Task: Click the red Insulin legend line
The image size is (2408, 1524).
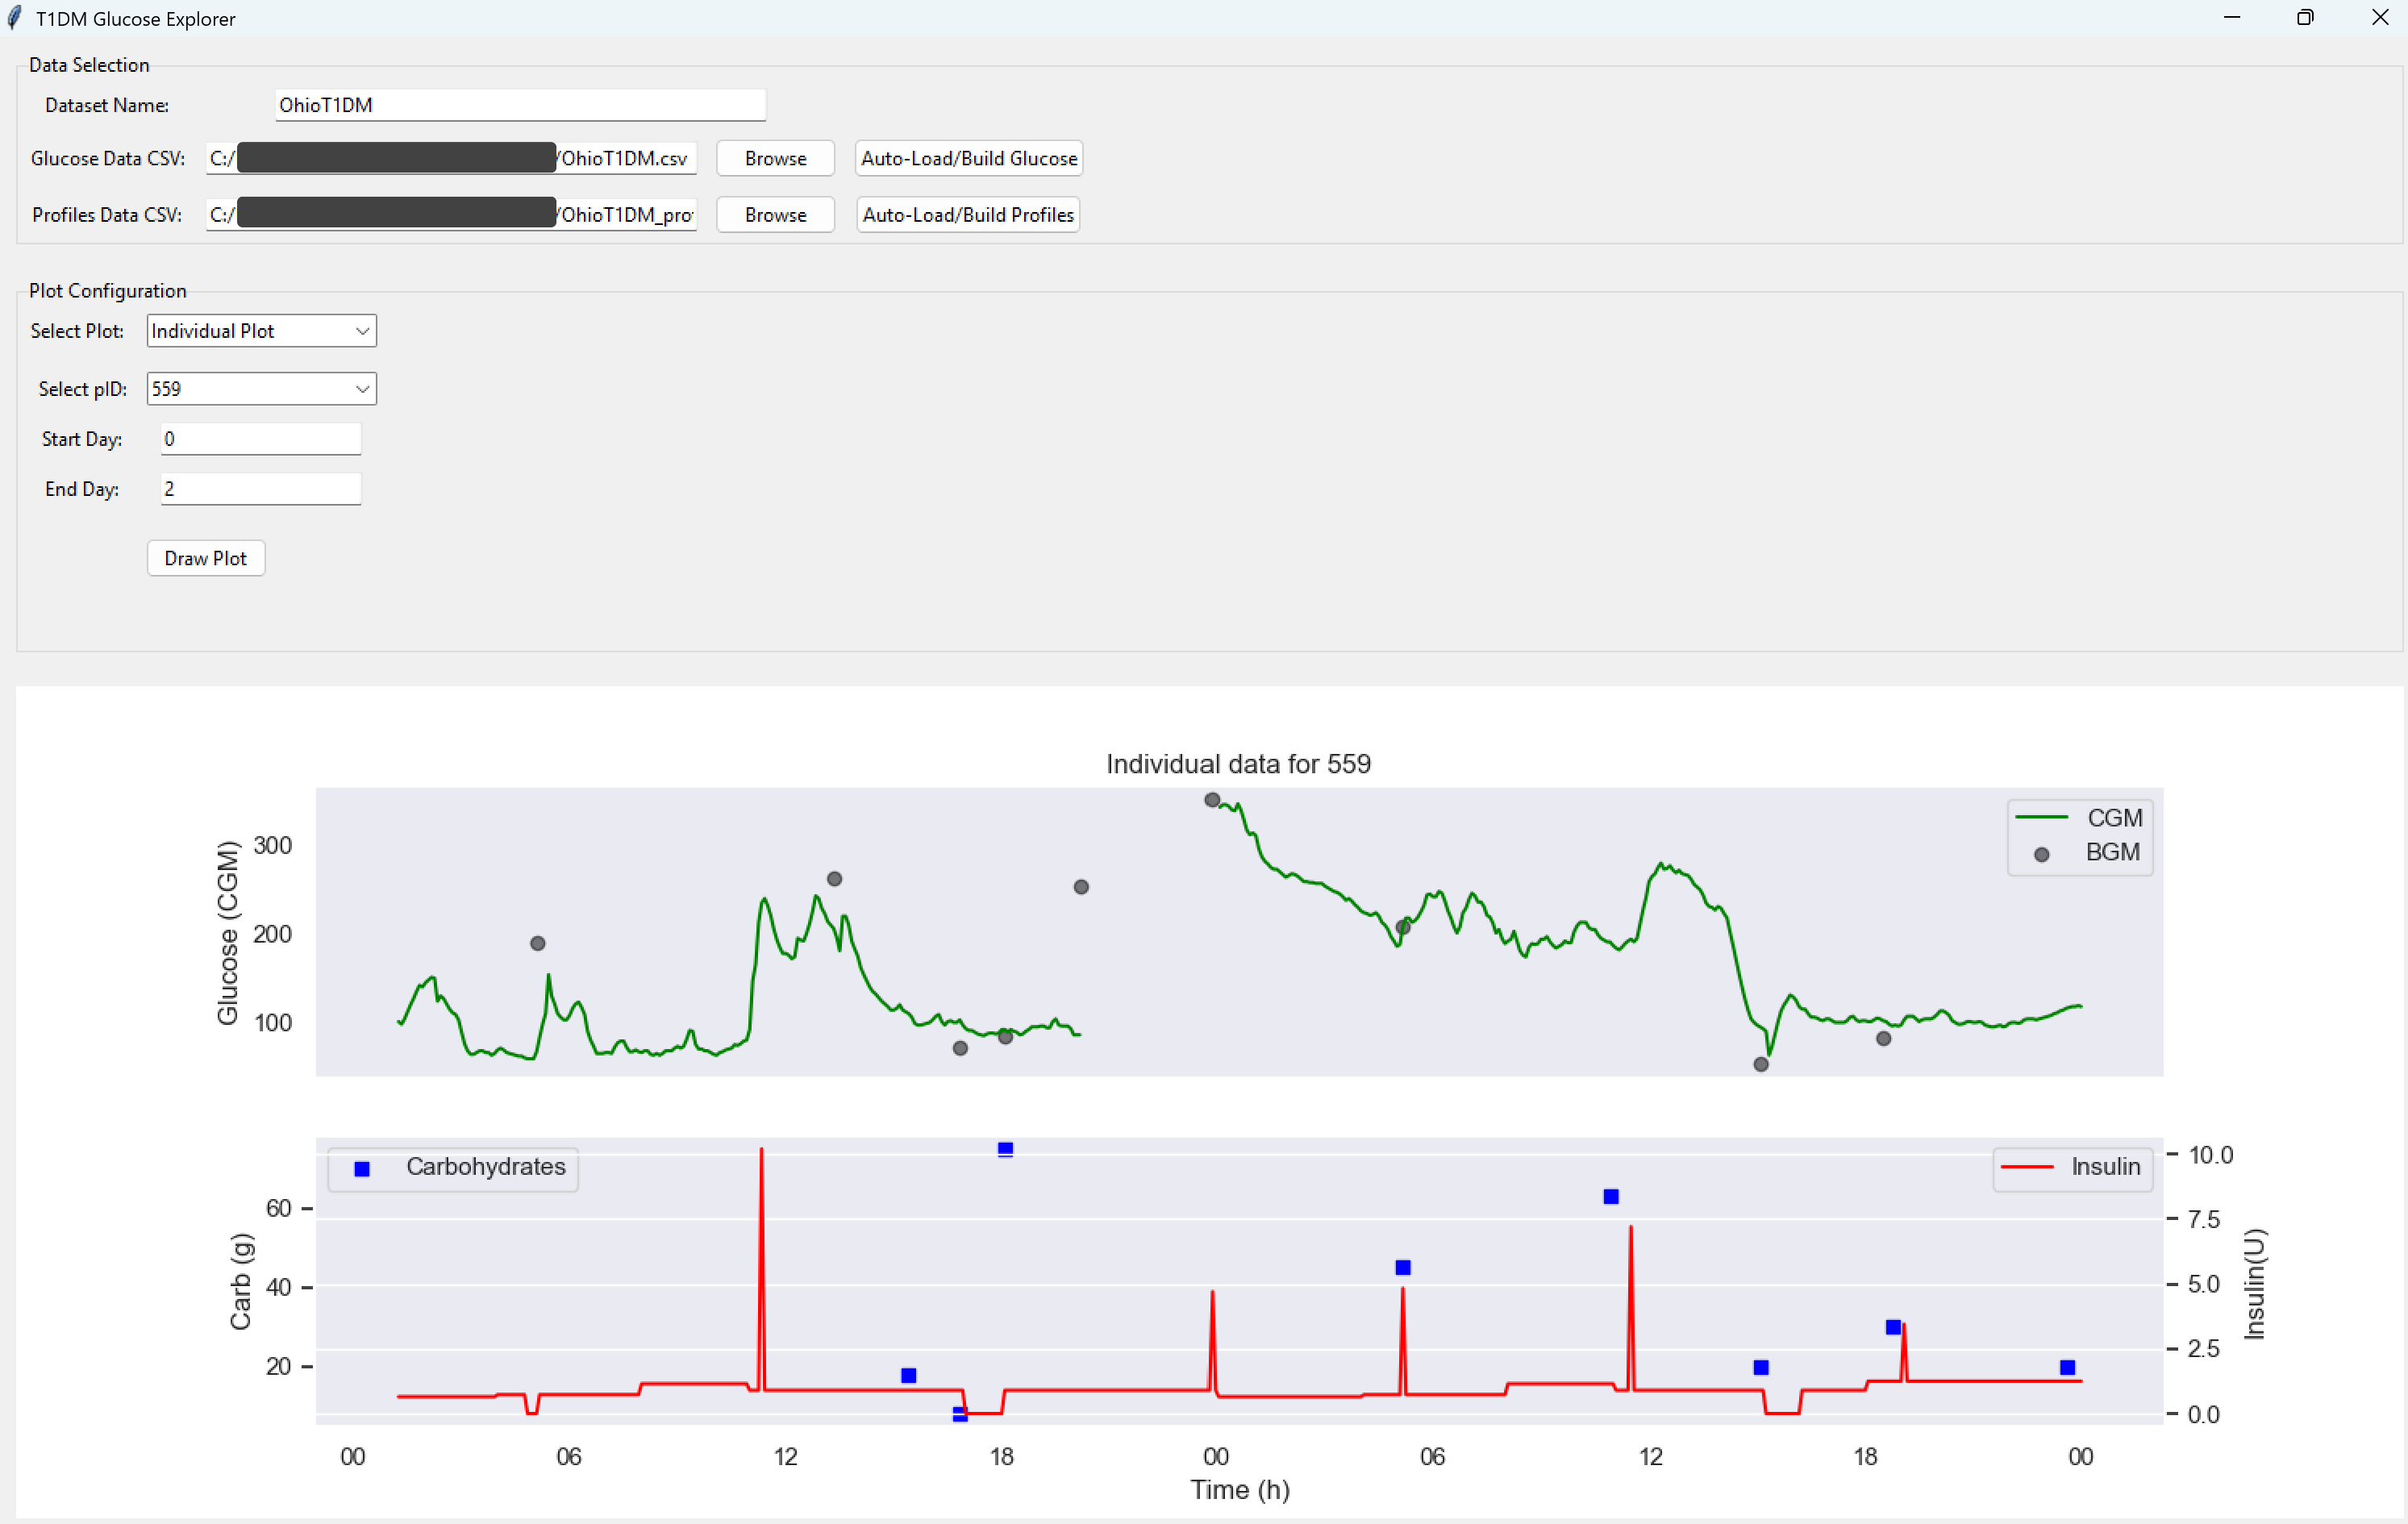Action: click(2027, 1167)
